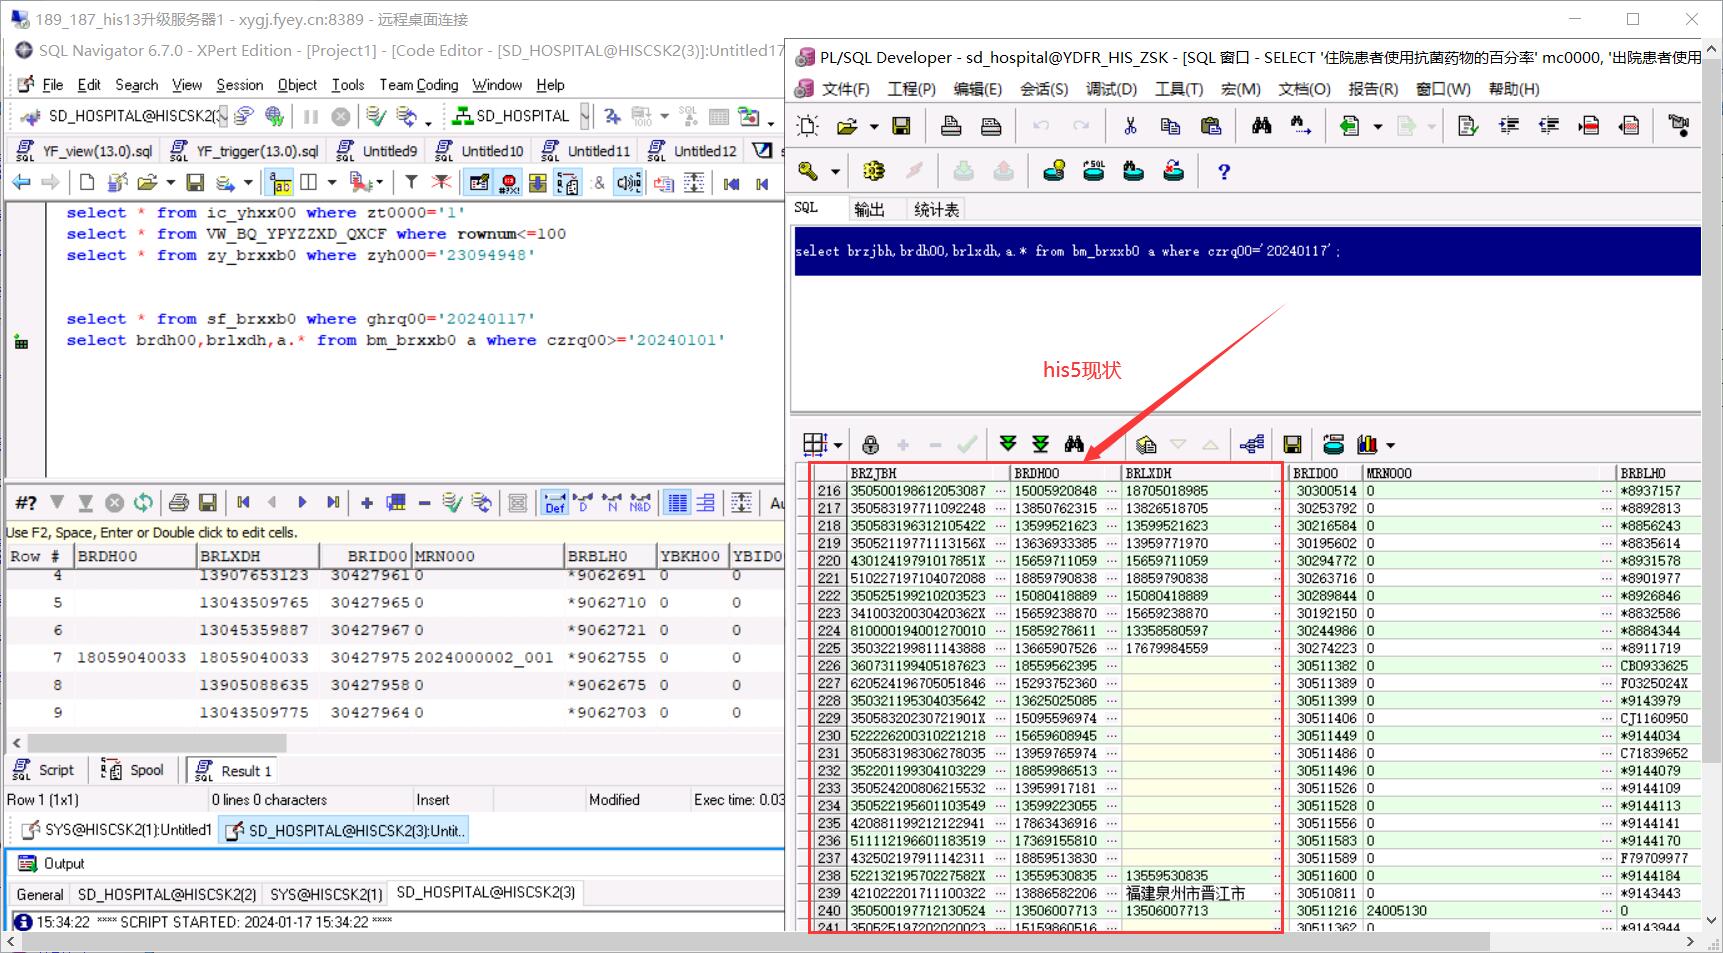Click the Execute gear icon in PL/SQL Developer
1723x953 pixels.
click(873, 172)
